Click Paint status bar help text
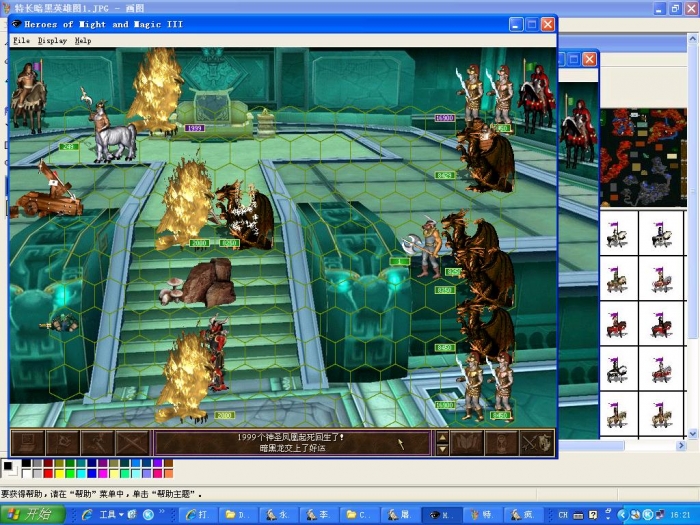Screen dimensions: 700x525 pyautogui.click(x=101, y=494)
